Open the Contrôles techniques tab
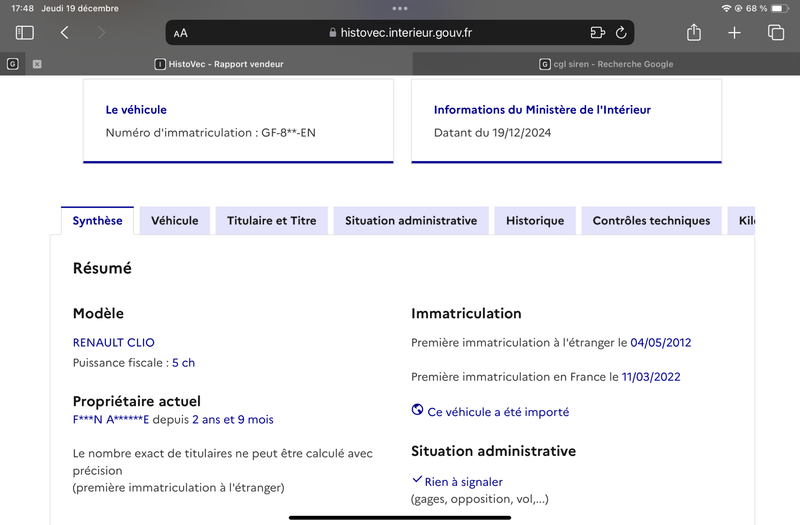The image size is (800, 525). [x=651, y=220]
